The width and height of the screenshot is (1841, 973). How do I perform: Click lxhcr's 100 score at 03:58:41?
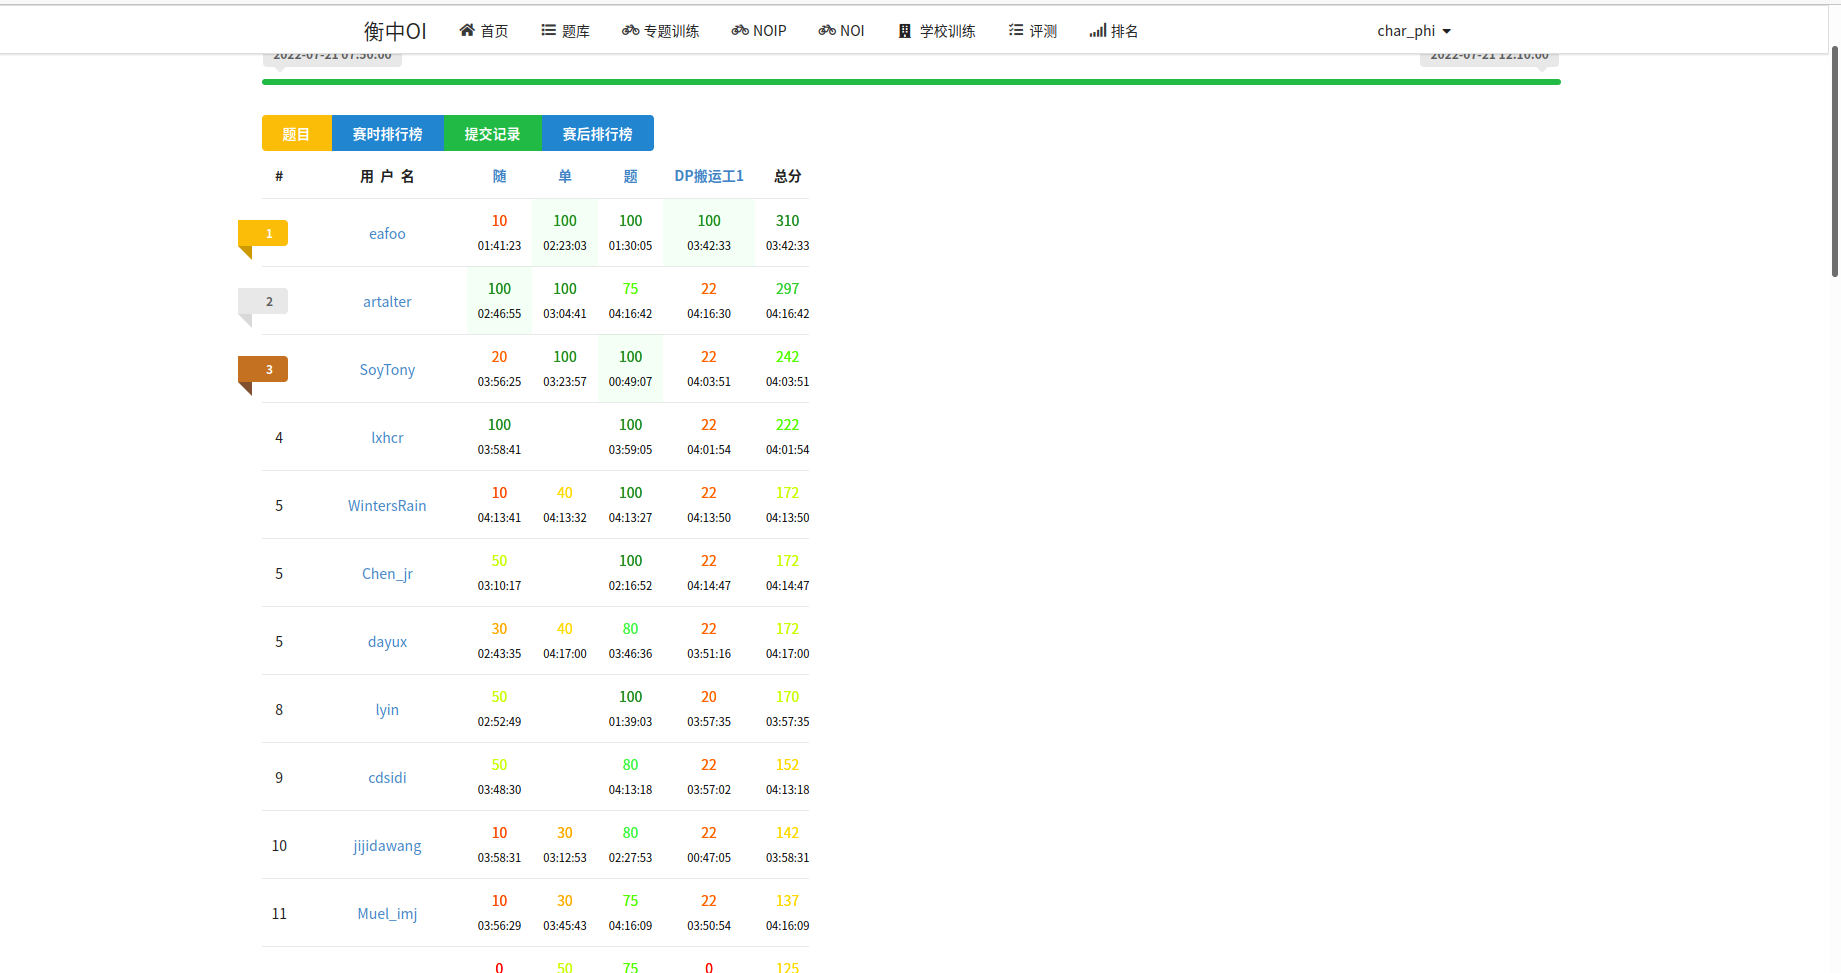pos(499,424)
